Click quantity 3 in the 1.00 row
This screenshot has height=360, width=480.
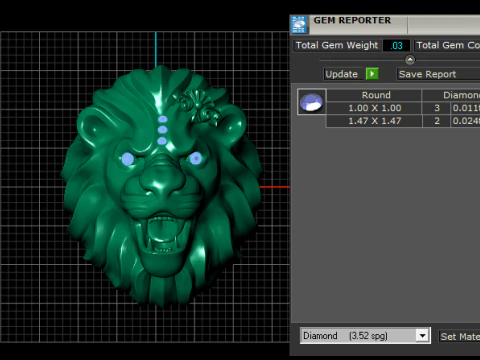pyautogui.click(x=437, y=108)
